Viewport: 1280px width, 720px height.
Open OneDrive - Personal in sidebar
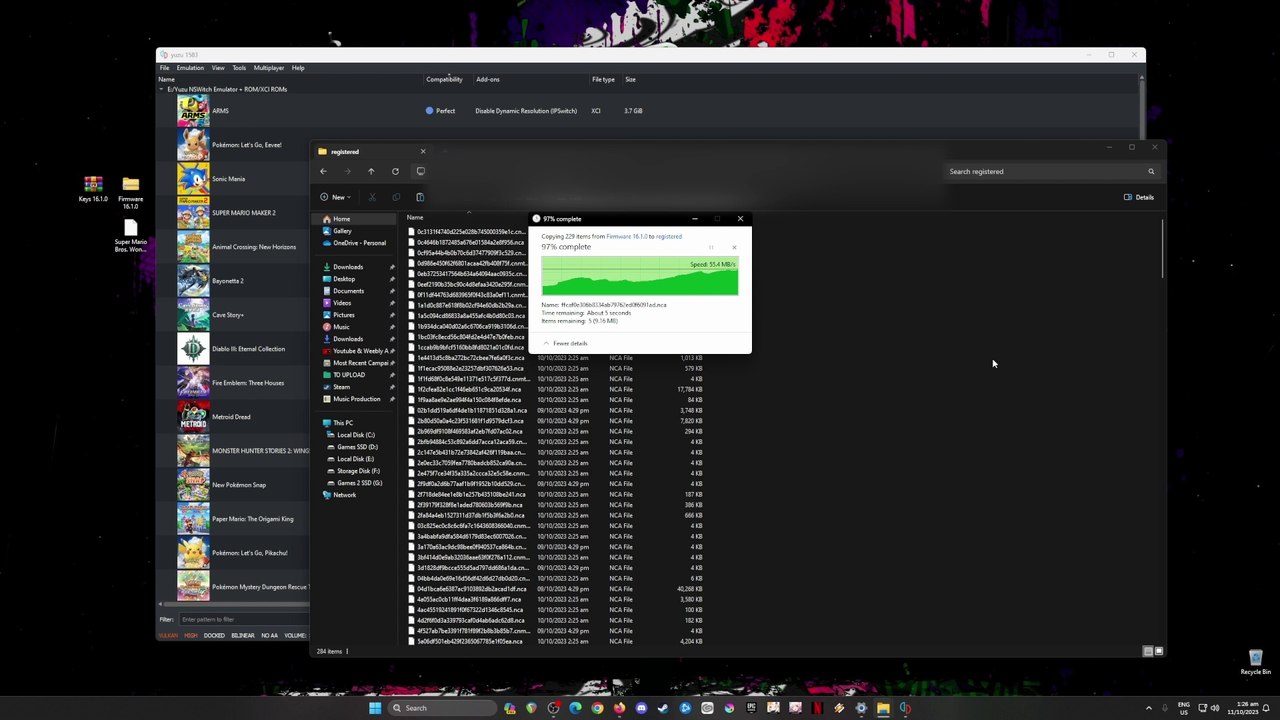[355, 243]
